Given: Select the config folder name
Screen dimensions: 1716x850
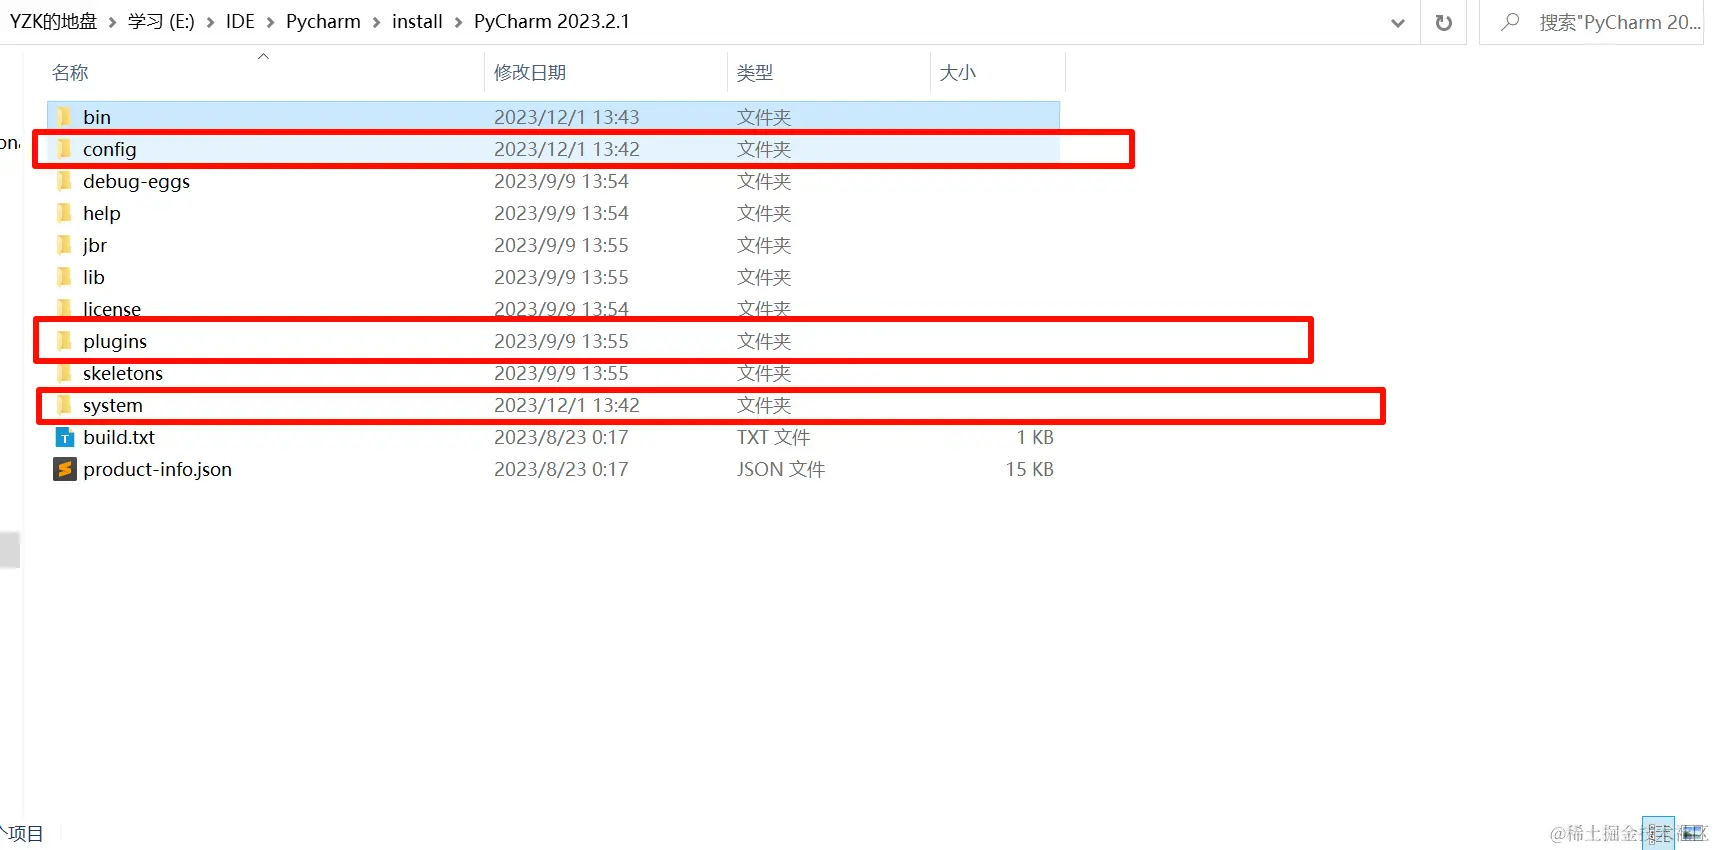Looking at the screenshot, I should pyautogui.click(x=109, y=149).
